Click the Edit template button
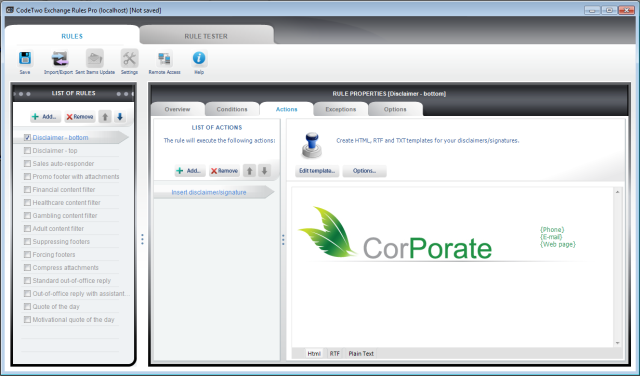 click(x=317, y=171)
